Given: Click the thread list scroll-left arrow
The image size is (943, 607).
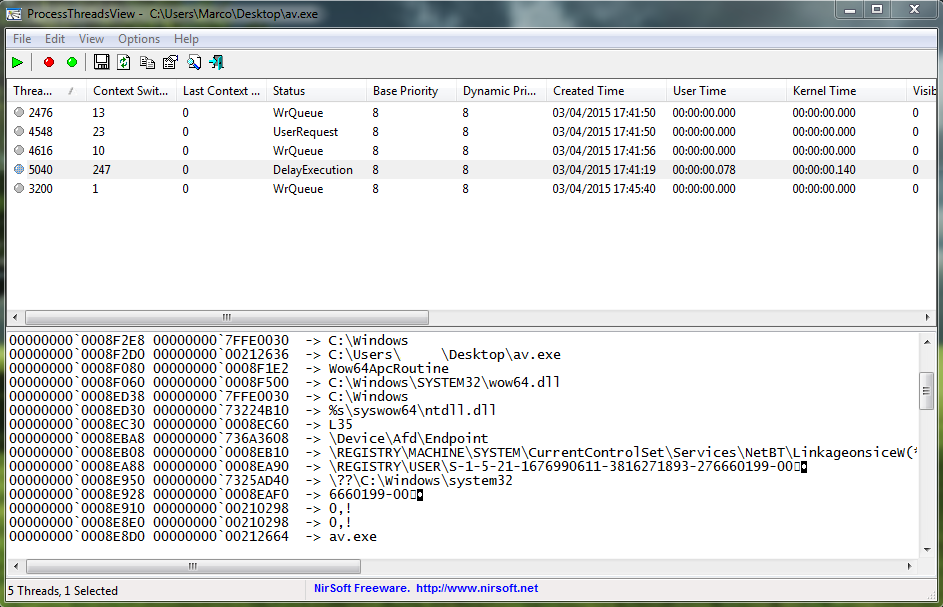Looking at the screenshot, I should [15, 317].
